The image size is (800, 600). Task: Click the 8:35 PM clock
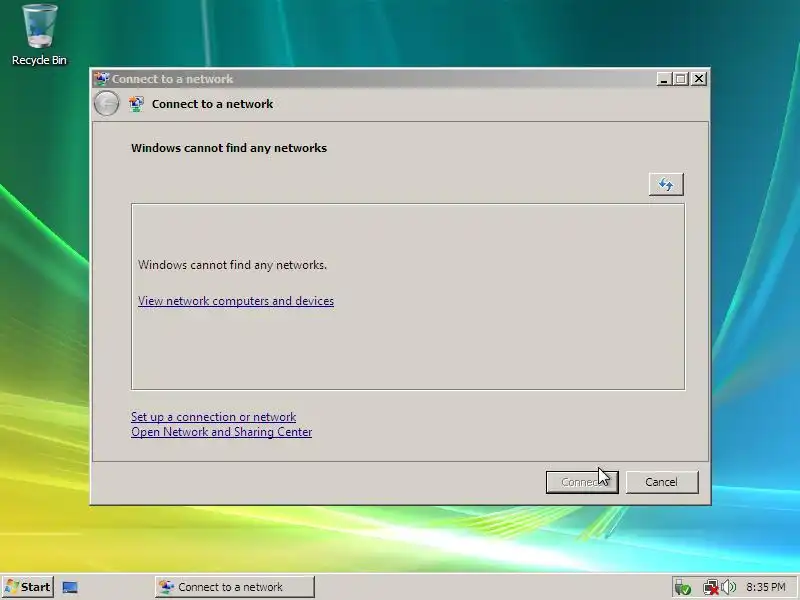766,587
